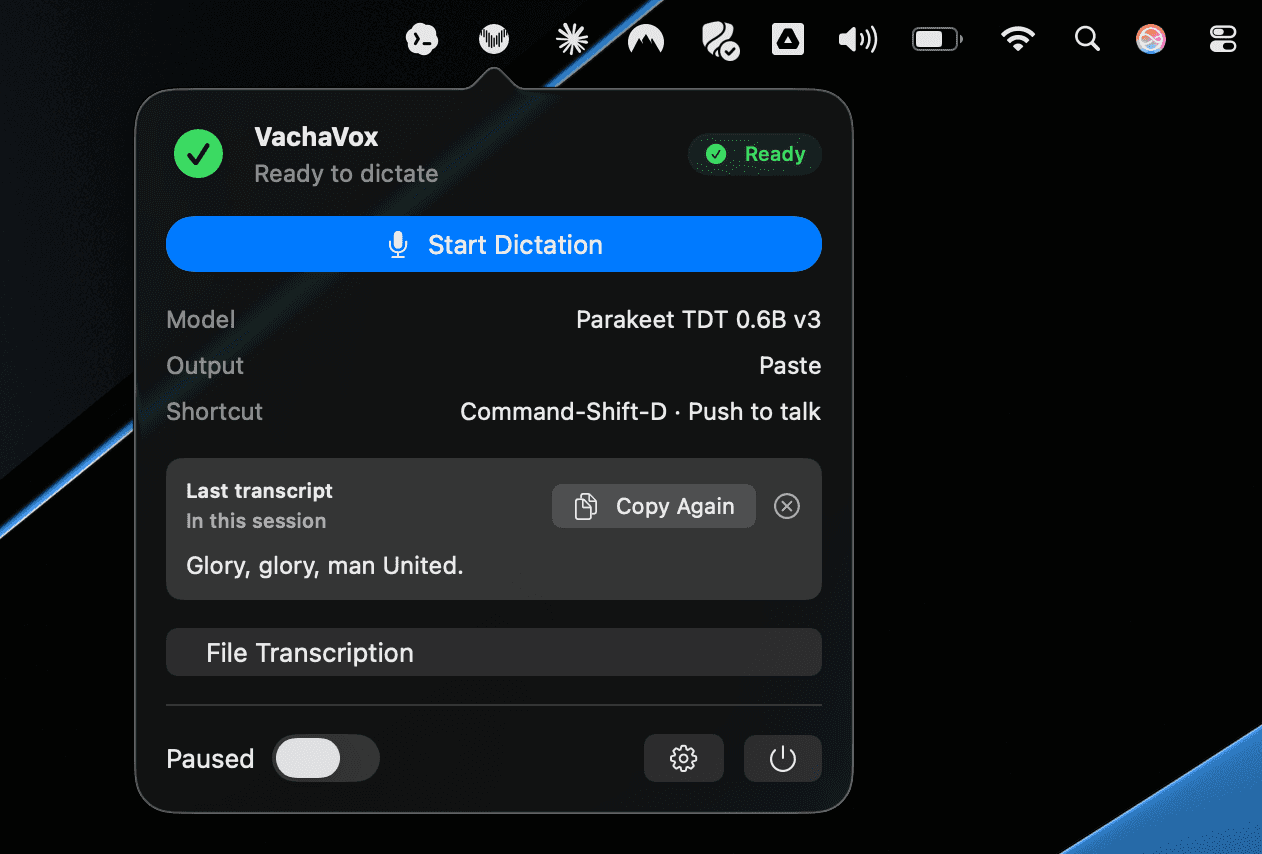Click the large green checkmark status icon
This screenshot has width=1262, height=854.
[199, 154]
